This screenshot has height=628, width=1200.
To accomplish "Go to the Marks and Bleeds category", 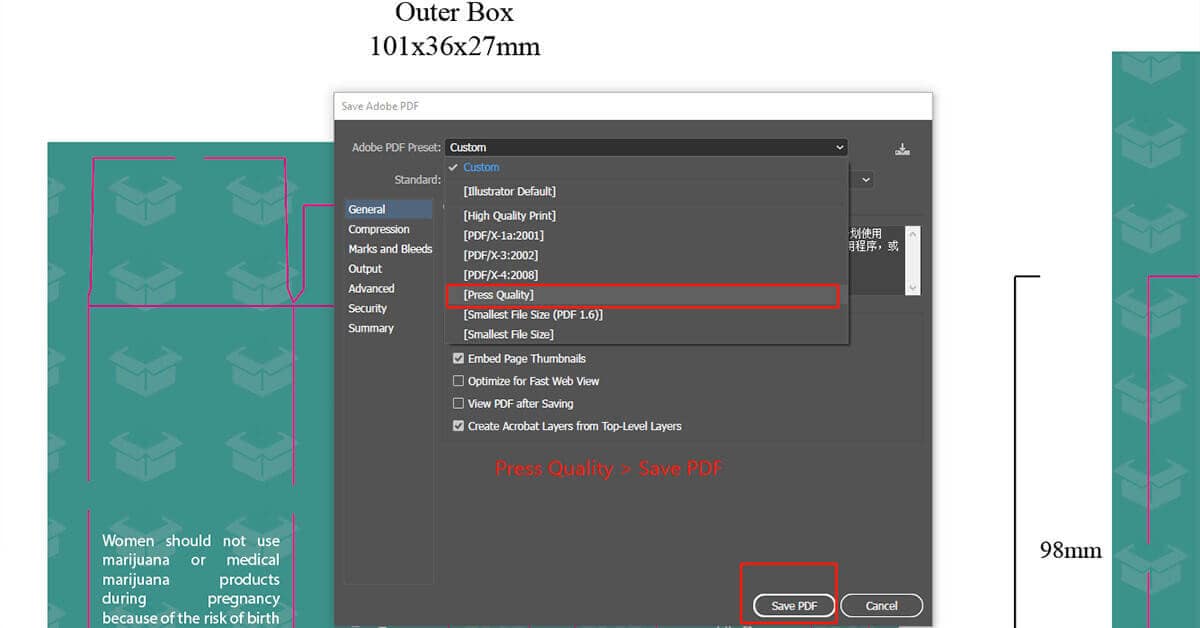I will pos(389,249).
